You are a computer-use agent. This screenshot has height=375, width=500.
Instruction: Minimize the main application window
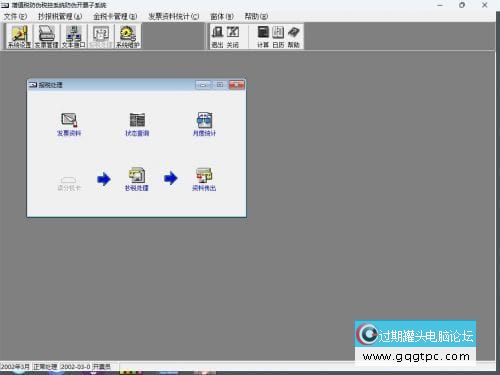pos(440,5)
